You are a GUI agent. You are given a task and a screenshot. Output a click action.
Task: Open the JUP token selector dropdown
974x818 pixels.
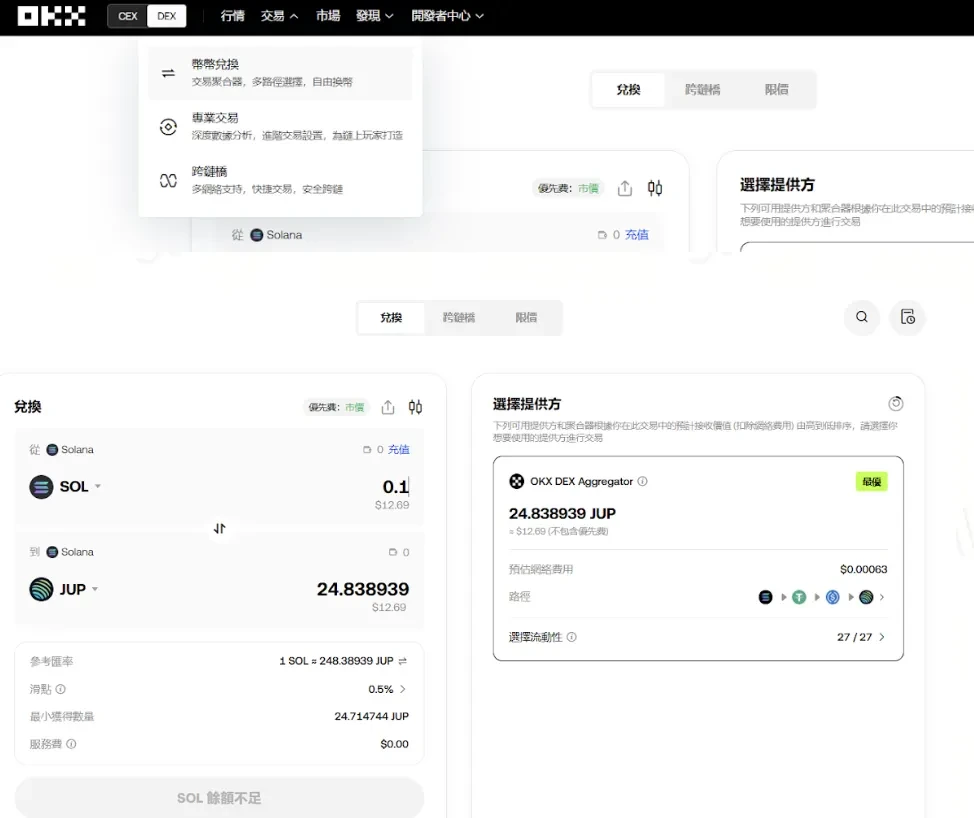(65, 589)
